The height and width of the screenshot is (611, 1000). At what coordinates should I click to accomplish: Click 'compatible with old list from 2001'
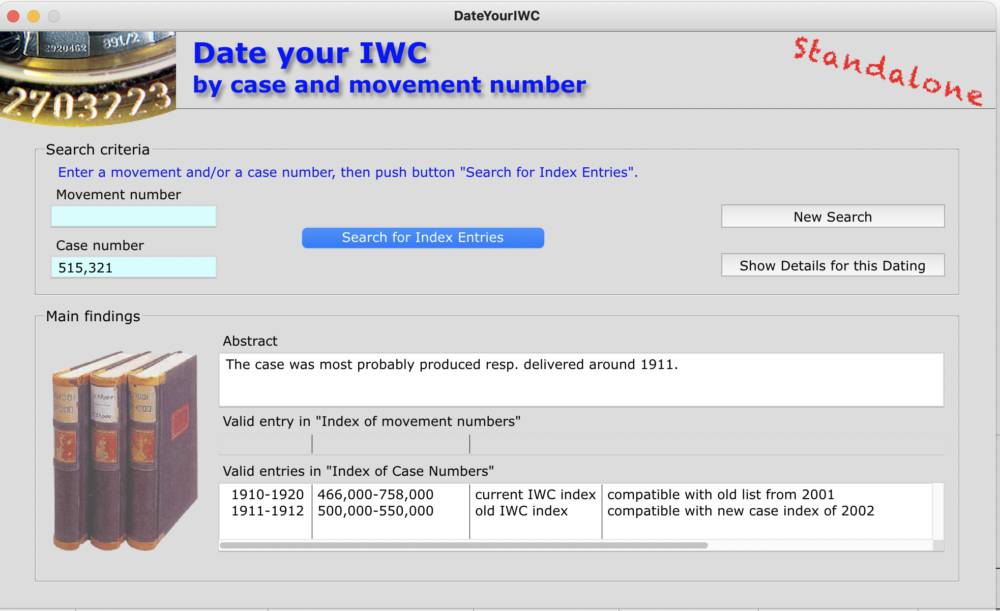tap(721, 494)
